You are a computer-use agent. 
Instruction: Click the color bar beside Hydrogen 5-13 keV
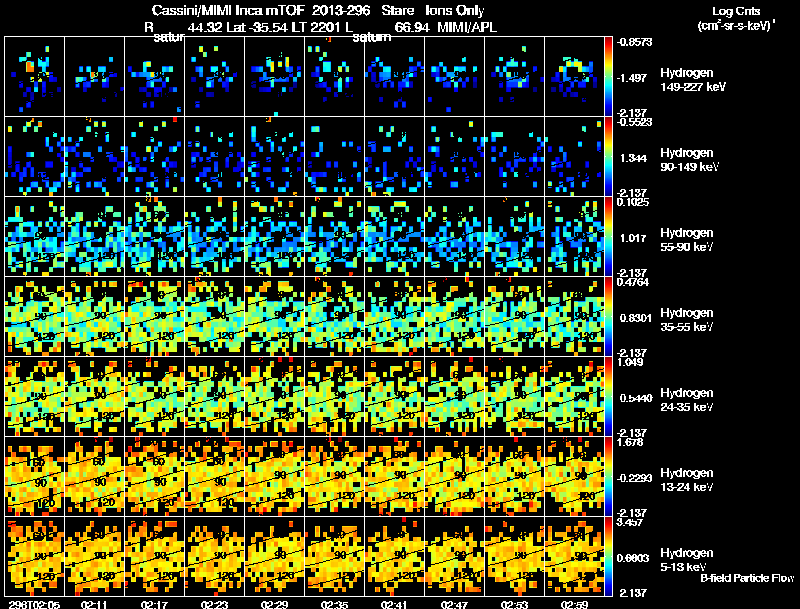point(608,557)
